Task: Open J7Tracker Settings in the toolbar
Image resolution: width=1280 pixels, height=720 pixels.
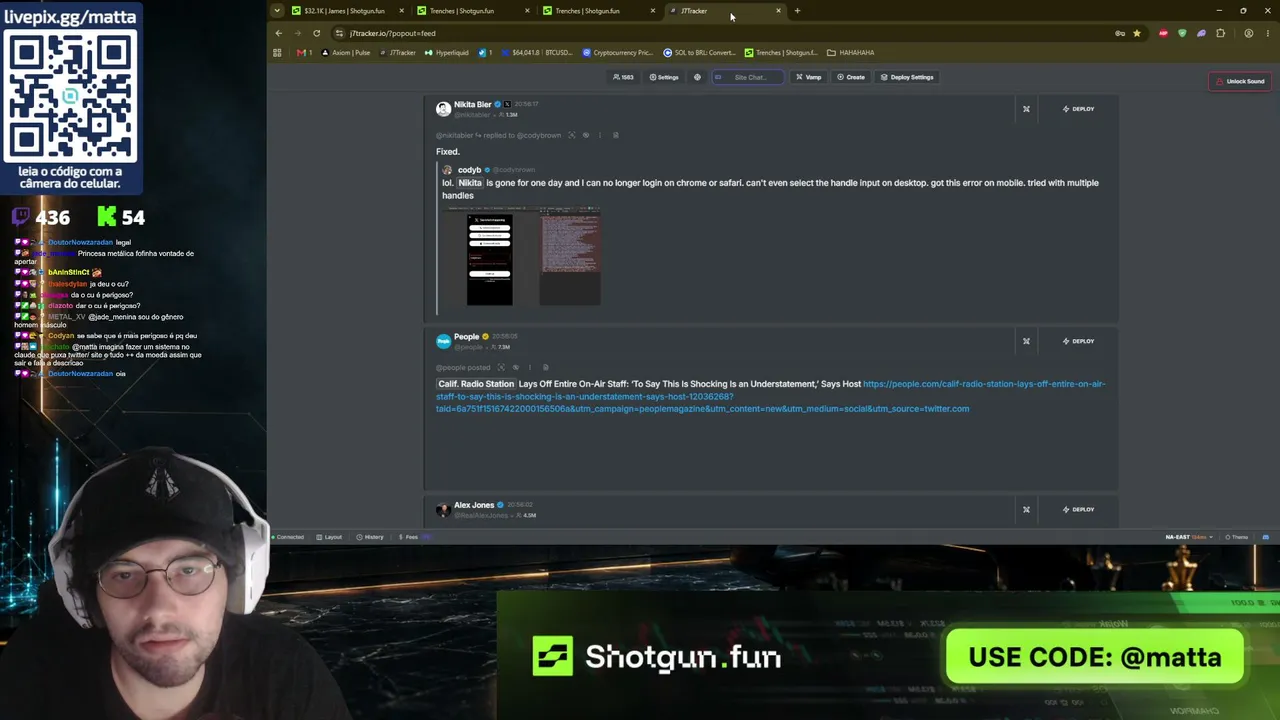Action: pos(664,77)
